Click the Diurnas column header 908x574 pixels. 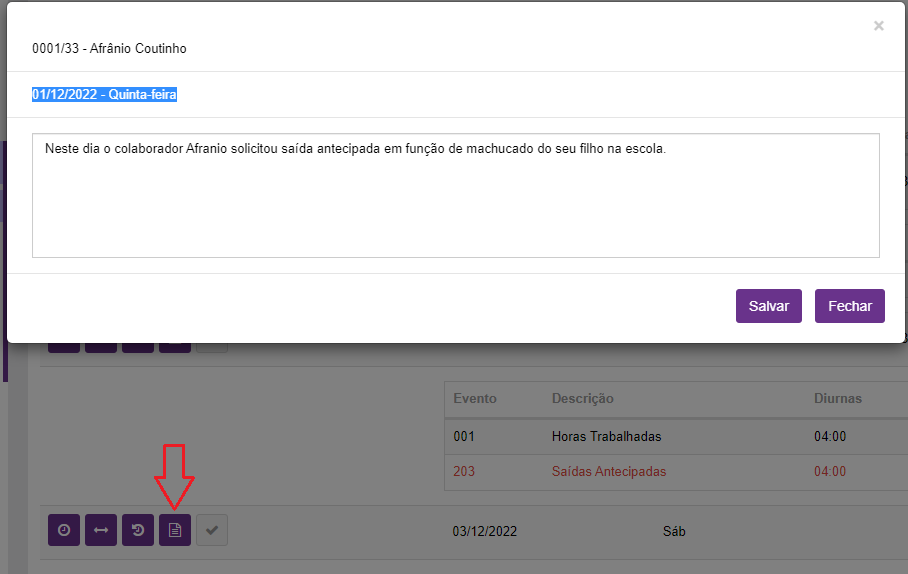pyautogui.click(x=837, y=398)
